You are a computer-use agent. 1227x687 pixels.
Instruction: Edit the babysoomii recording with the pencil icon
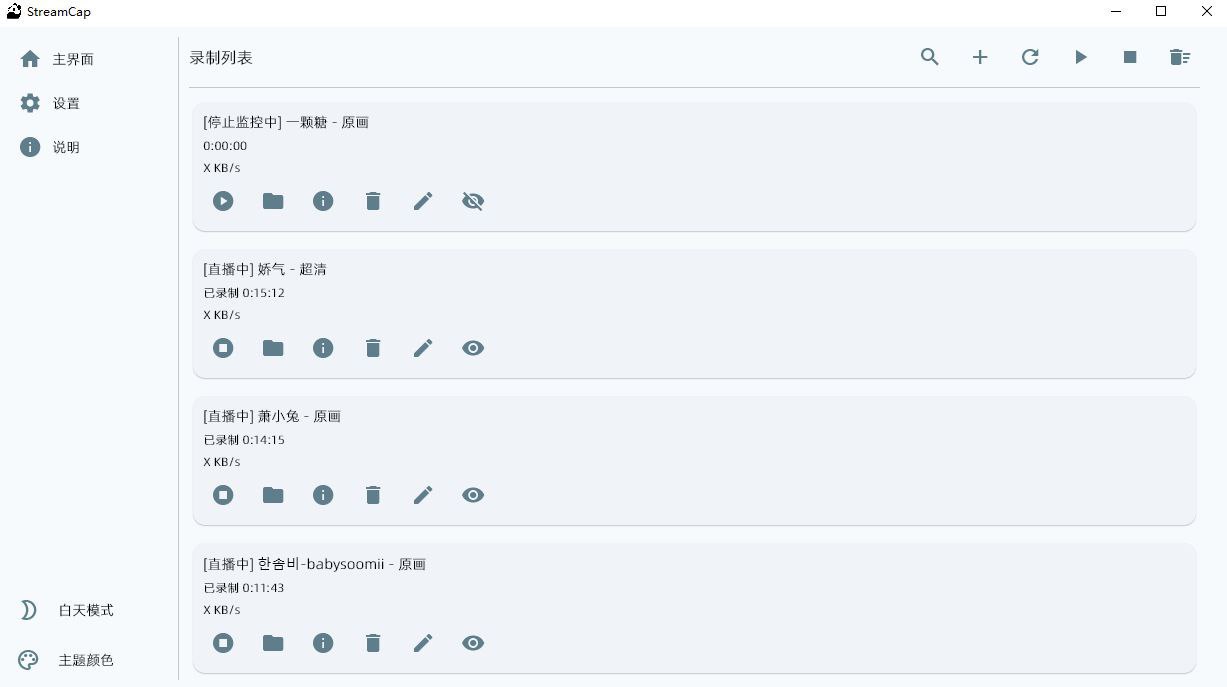coord(423,643)
